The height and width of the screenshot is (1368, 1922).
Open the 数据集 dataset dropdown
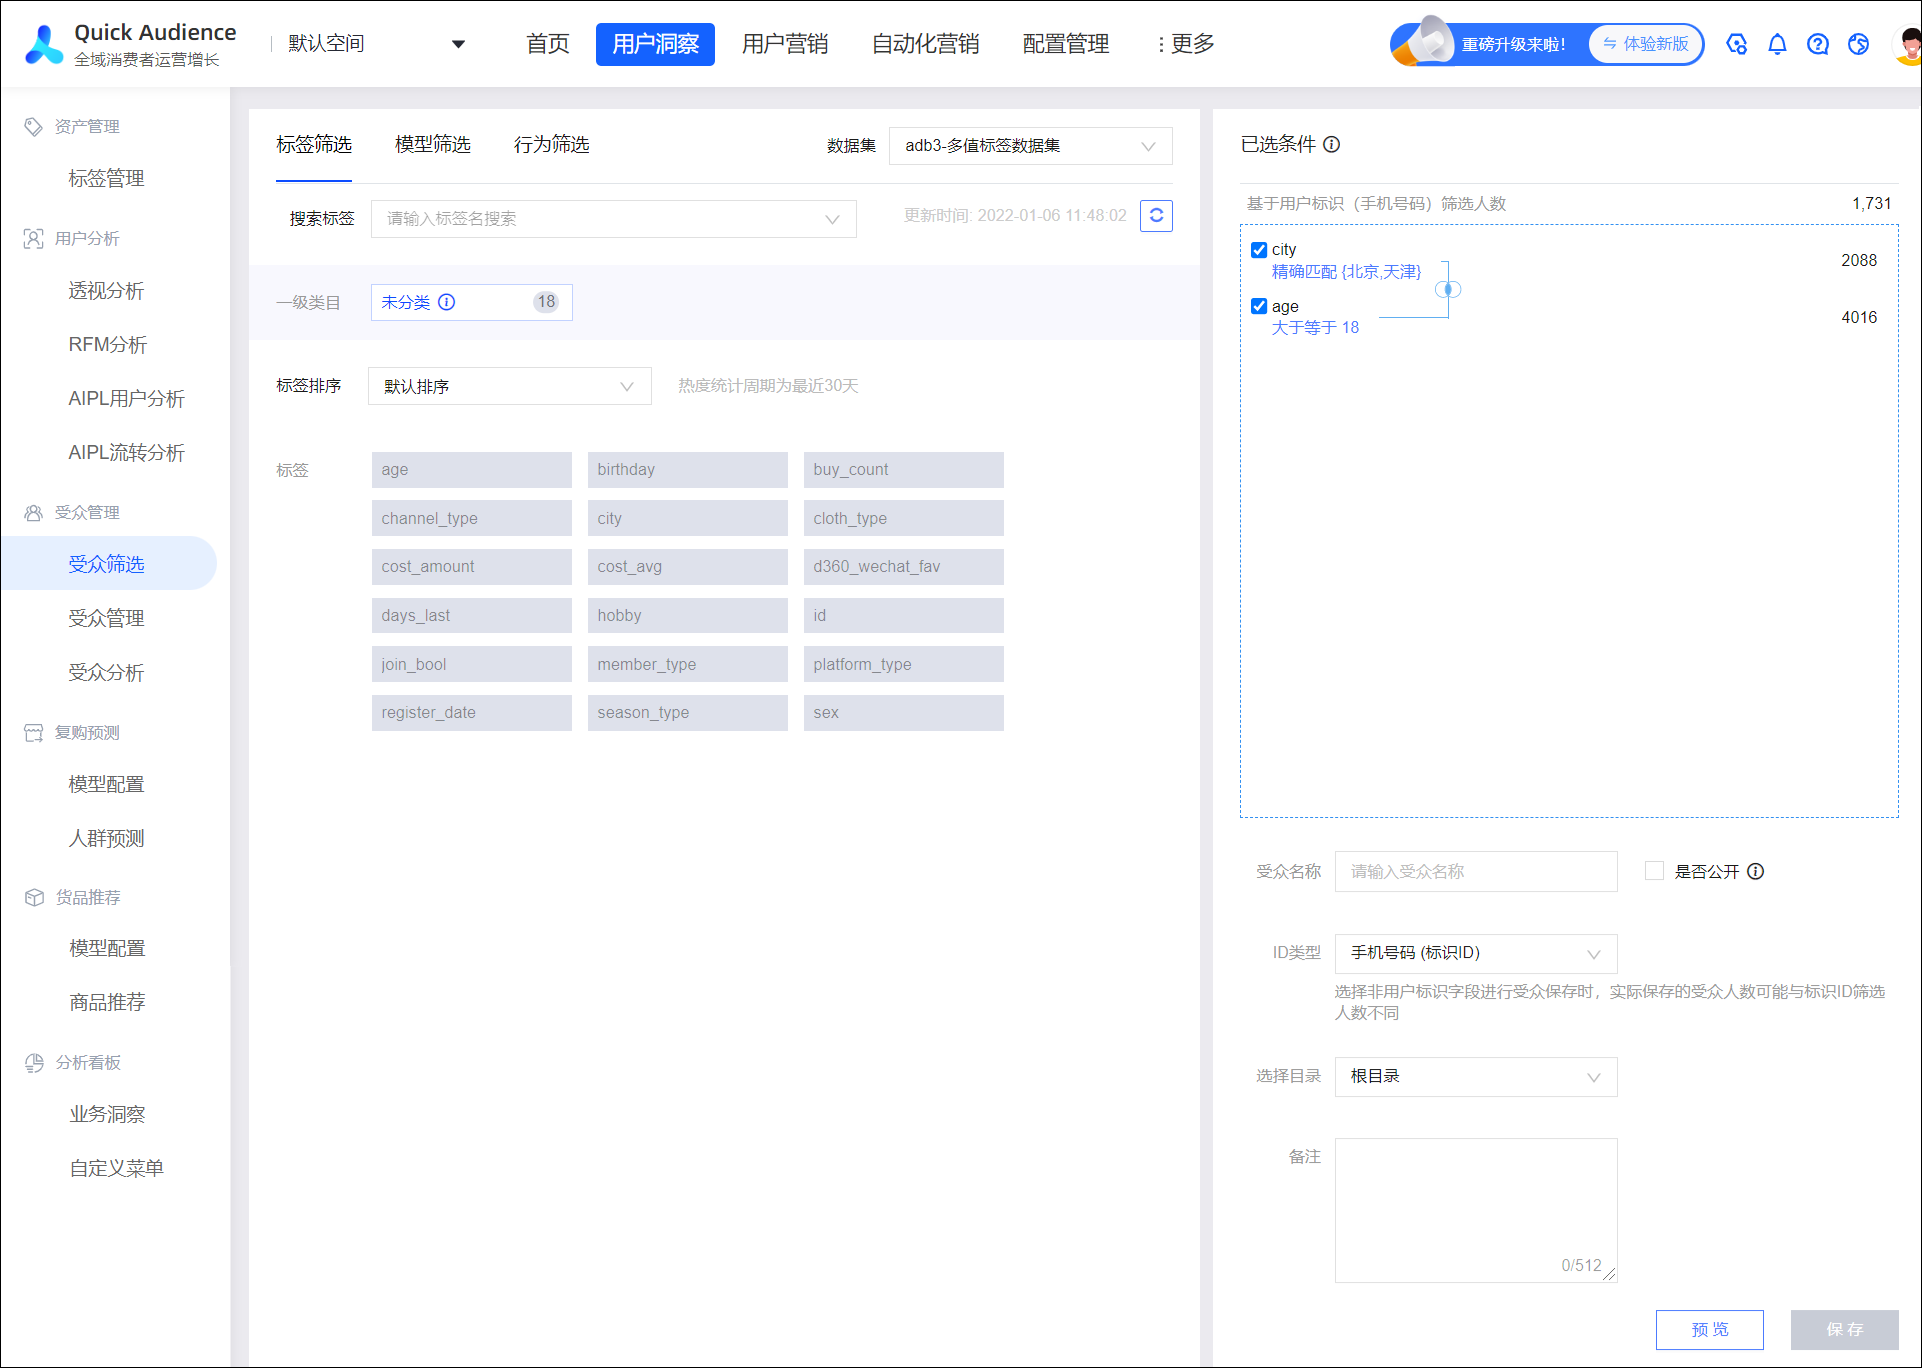click(1030, 146)
